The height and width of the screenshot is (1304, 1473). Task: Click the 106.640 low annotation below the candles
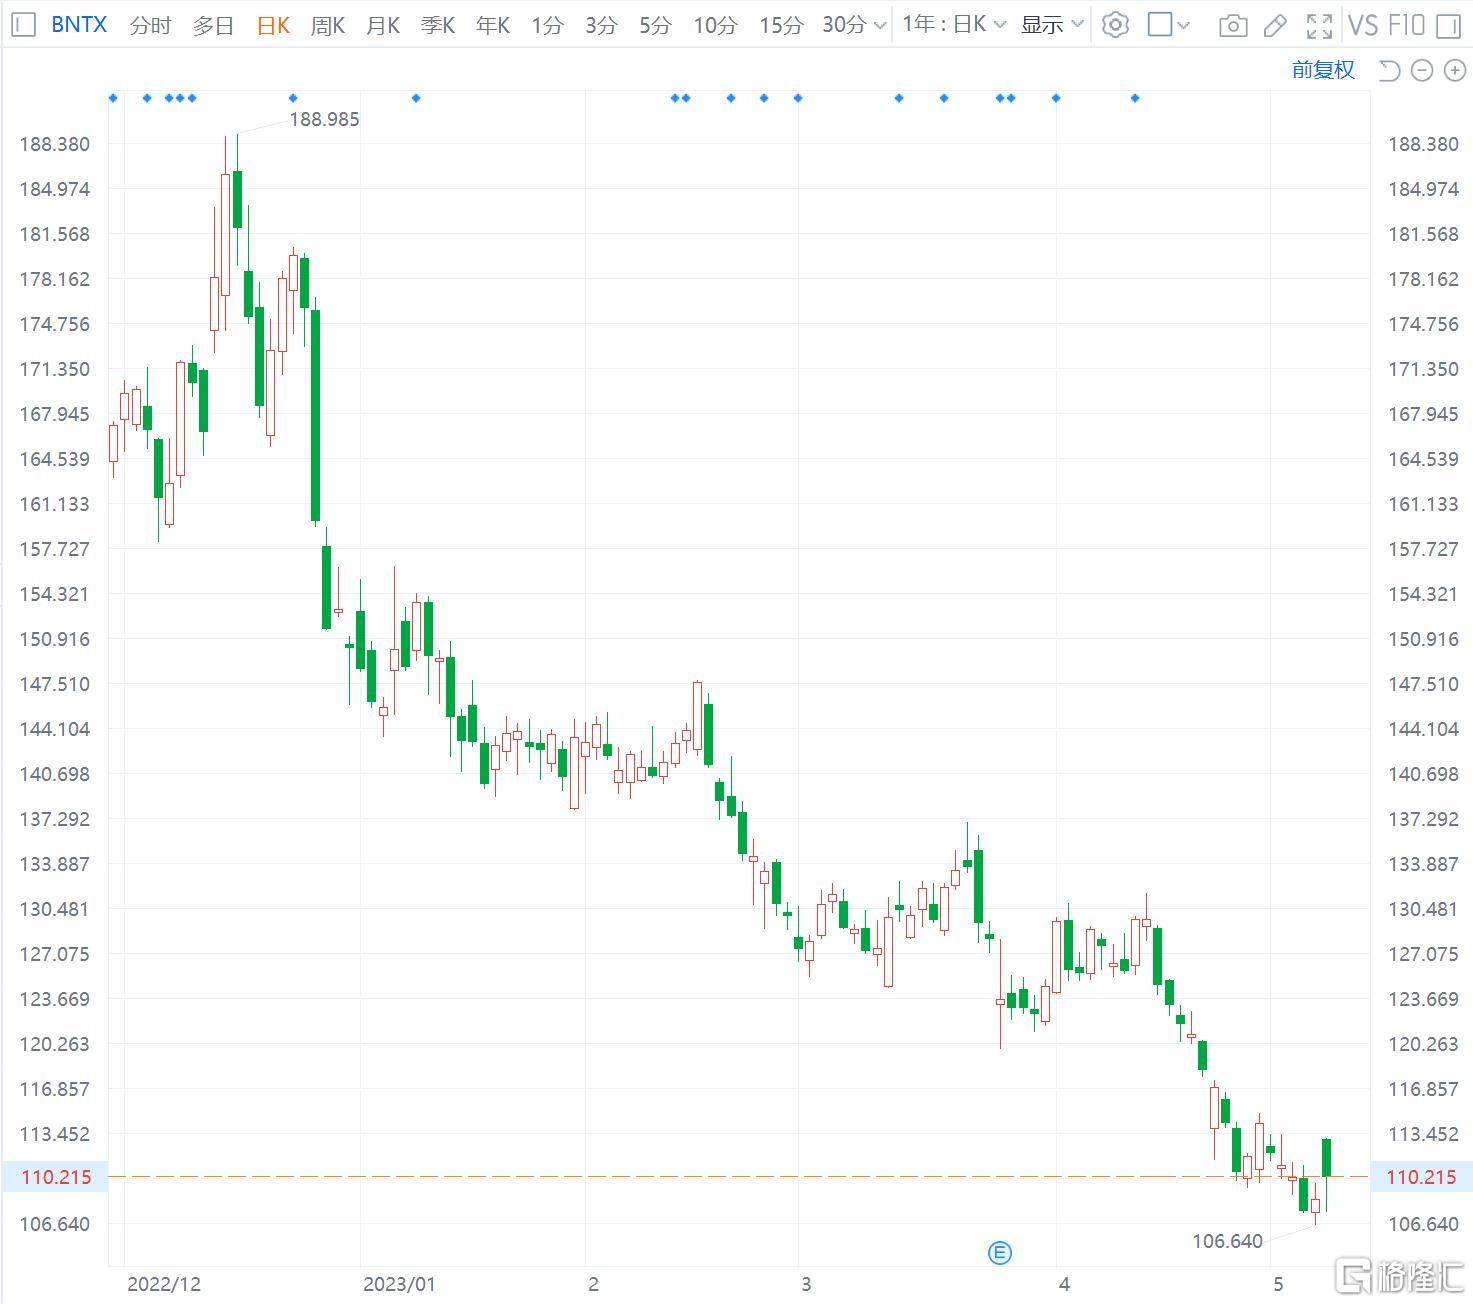coord(1228,1241)
